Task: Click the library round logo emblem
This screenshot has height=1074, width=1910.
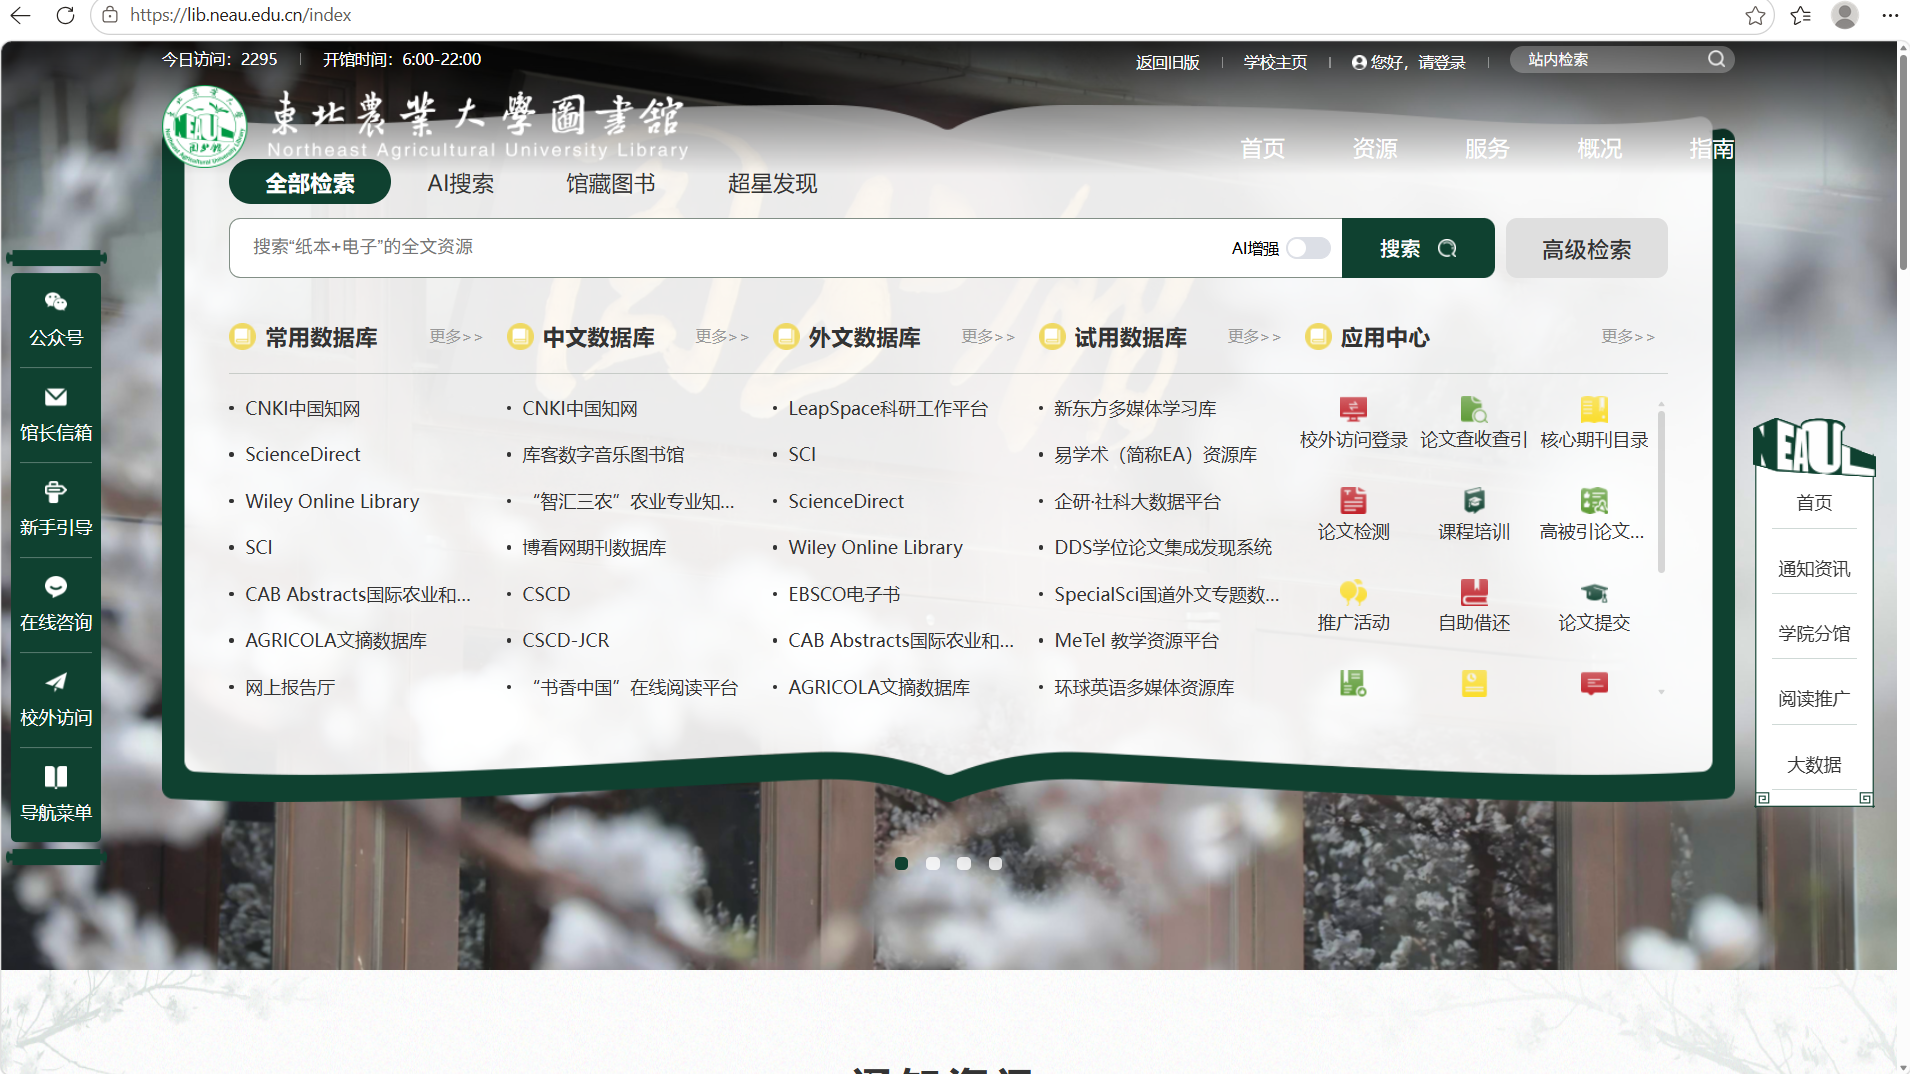Action: click(205, 126)
